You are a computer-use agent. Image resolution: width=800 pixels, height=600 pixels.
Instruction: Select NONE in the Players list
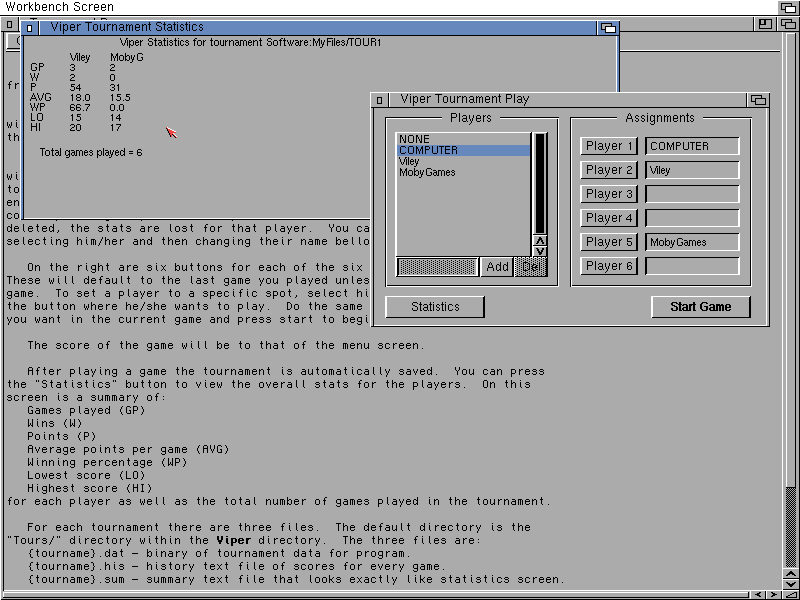click(464, 139)
